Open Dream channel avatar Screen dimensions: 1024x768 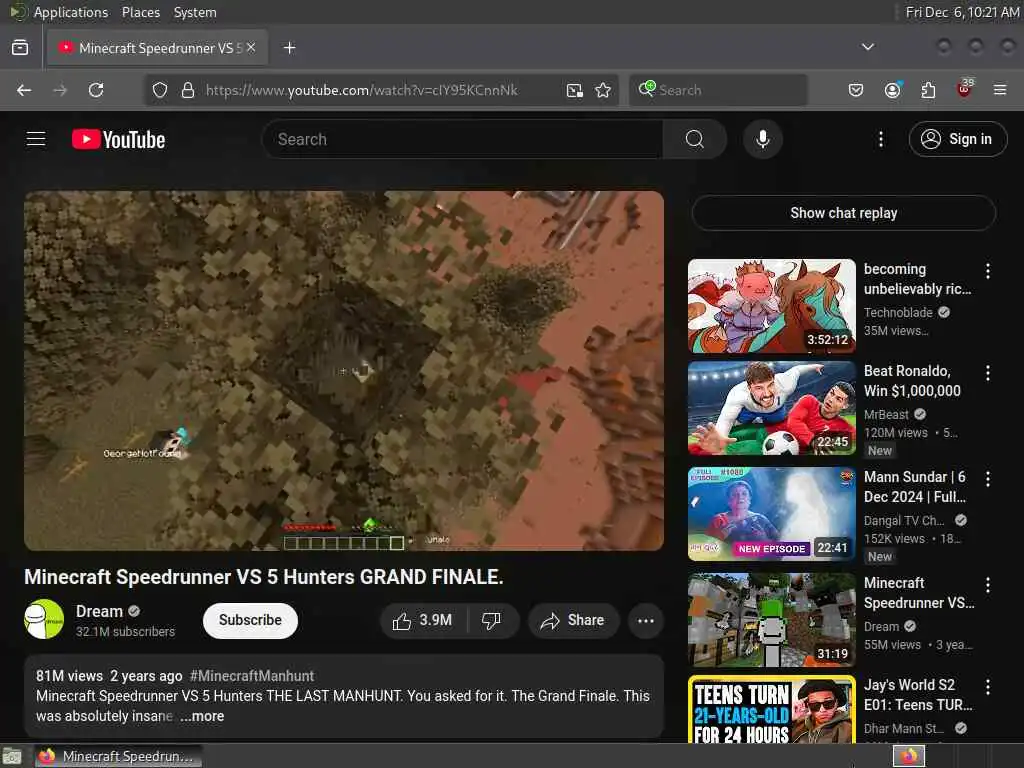(x=44, y=619)
